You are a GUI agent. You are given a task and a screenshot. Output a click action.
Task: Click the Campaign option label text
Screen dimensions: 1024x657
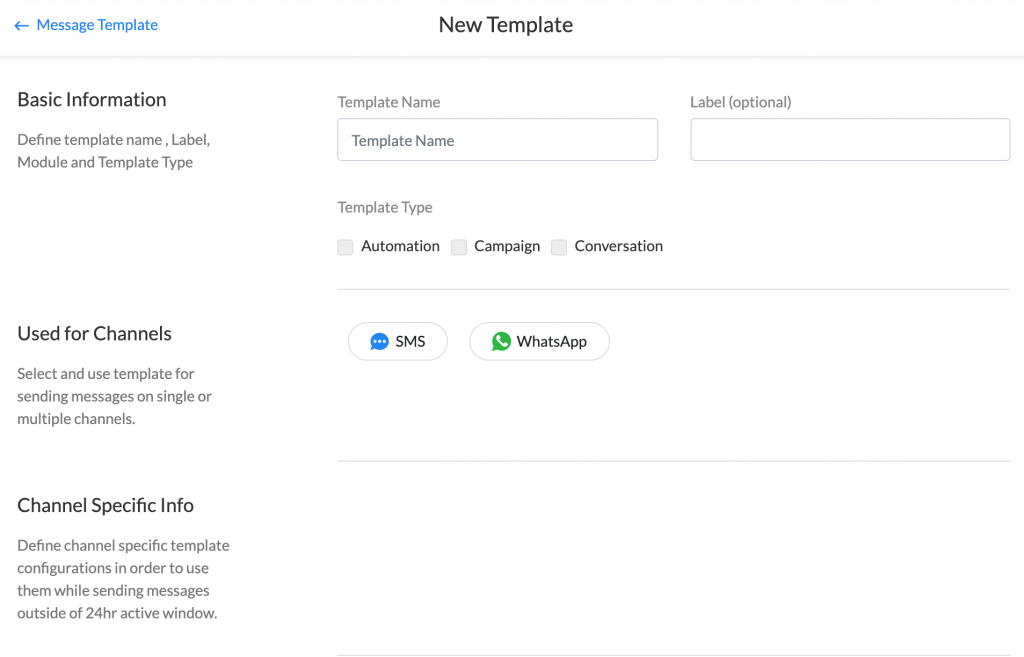tap(507, 246)
